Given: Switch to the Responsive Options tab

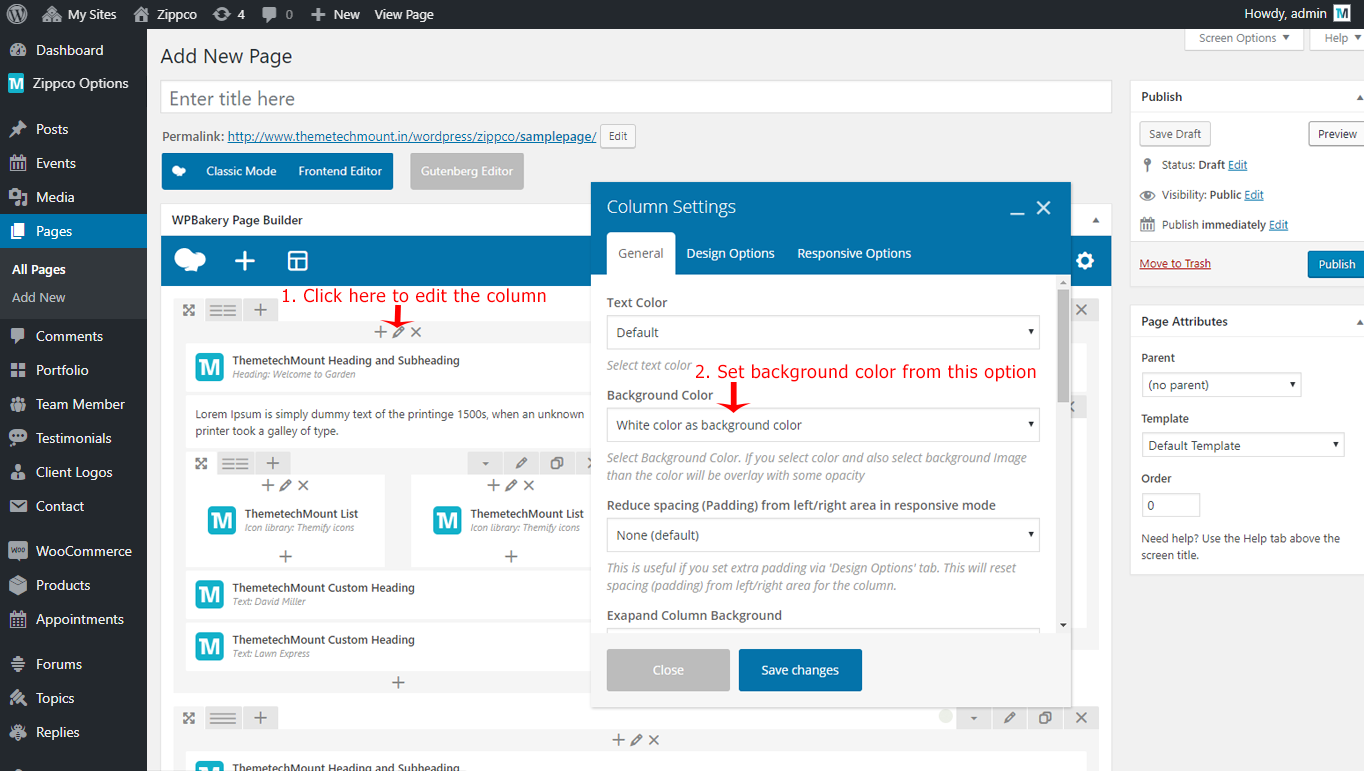Looking at the screenshot, I should (854, 253).
